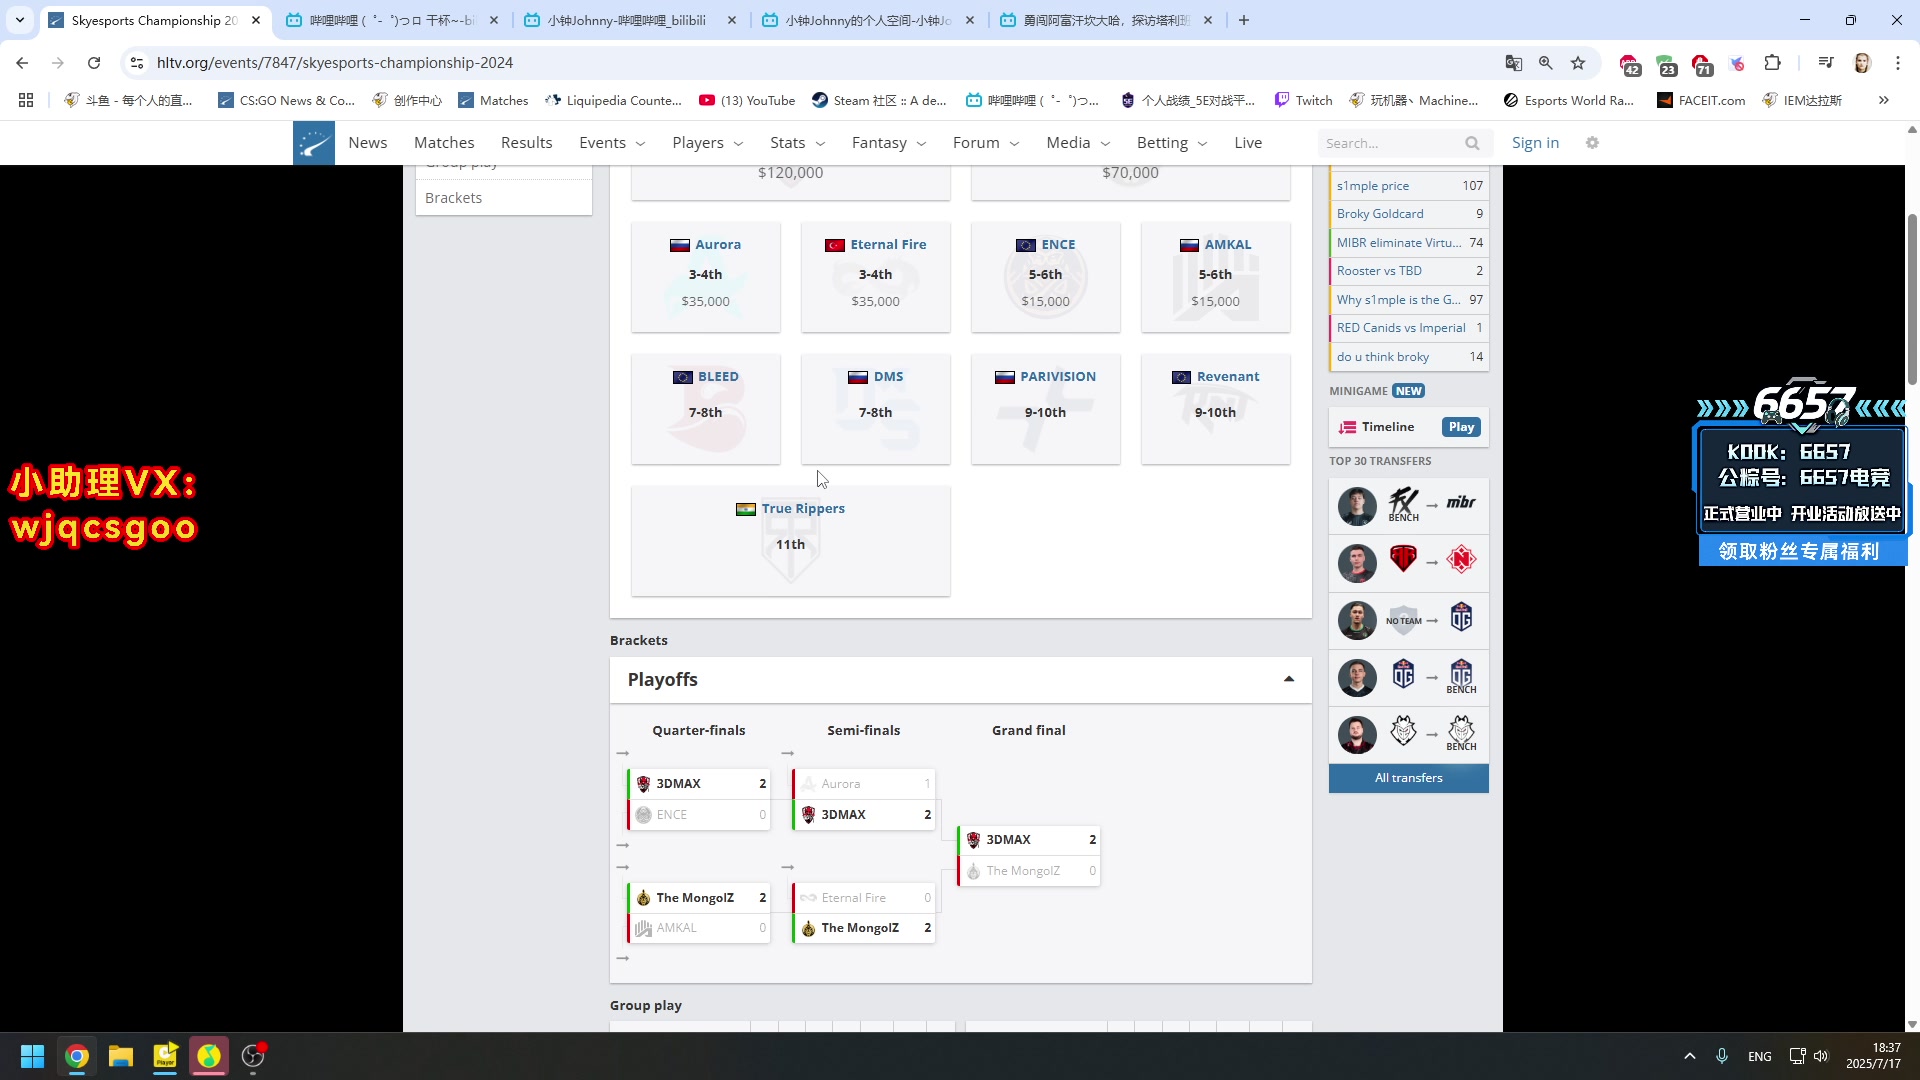Expand the Fantasy dropdown menu
The image size is (1920, 1080).
click(889, 143)
